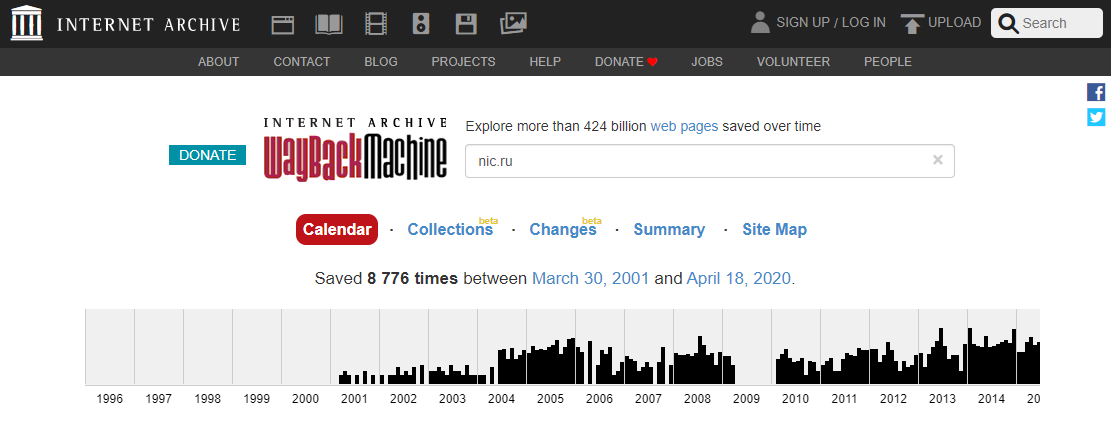Screen dimensions: 1111x425
Task: Open the PROJECTS menu item
Action: point(463,62)
